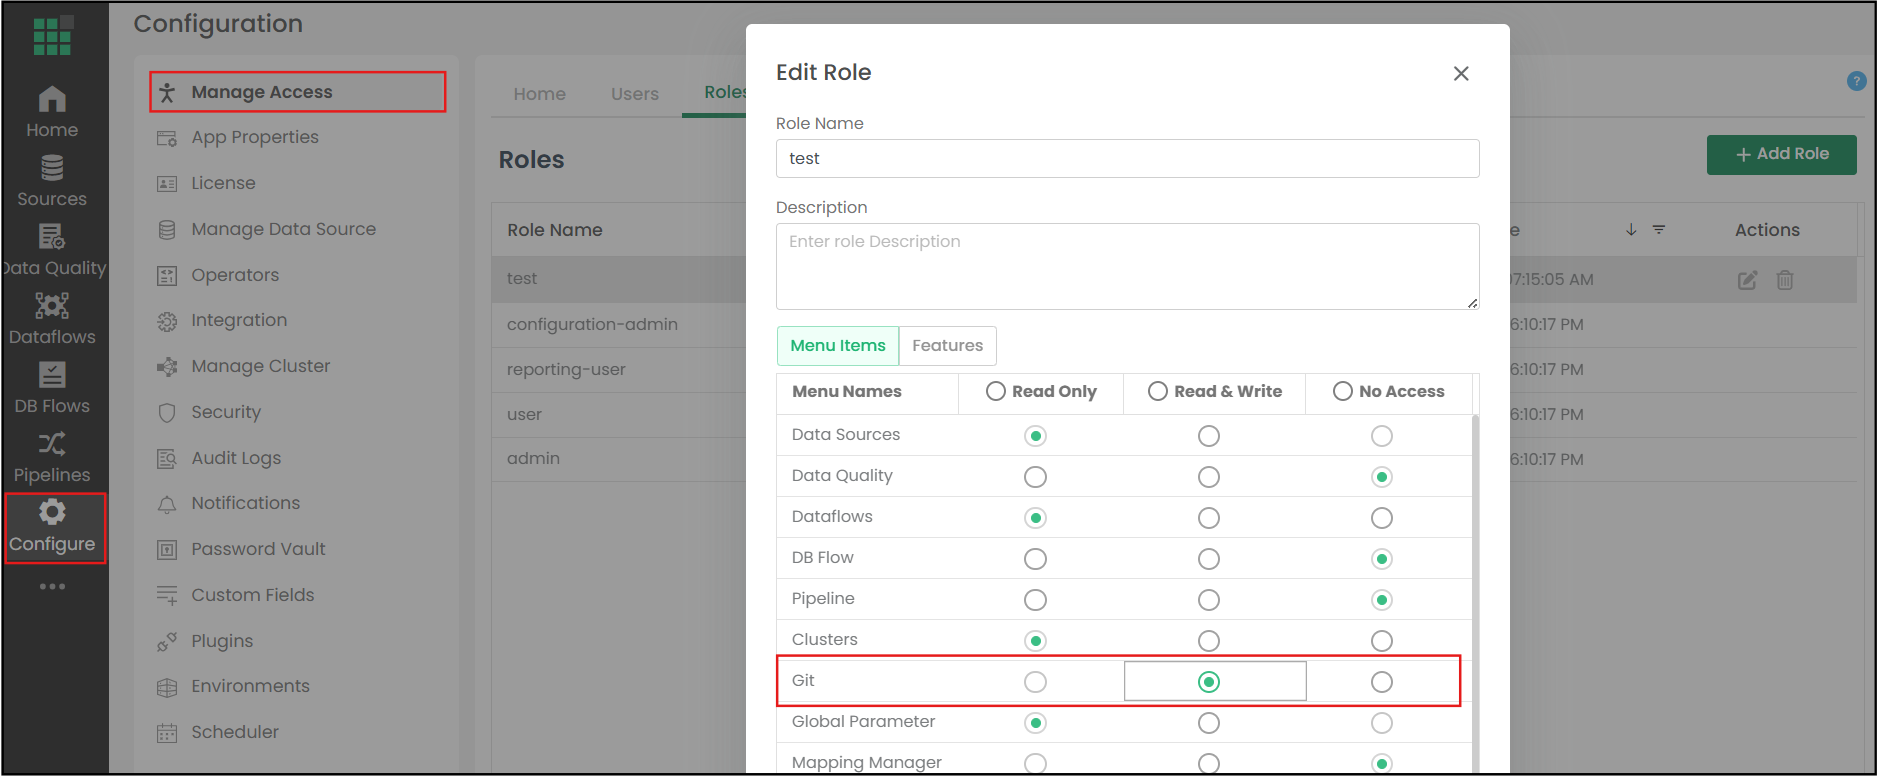Image resolution: width=1877 pixels, height=777 pixels.
Task: Switch to the Features tab in dialog
Action: (947, 346)
